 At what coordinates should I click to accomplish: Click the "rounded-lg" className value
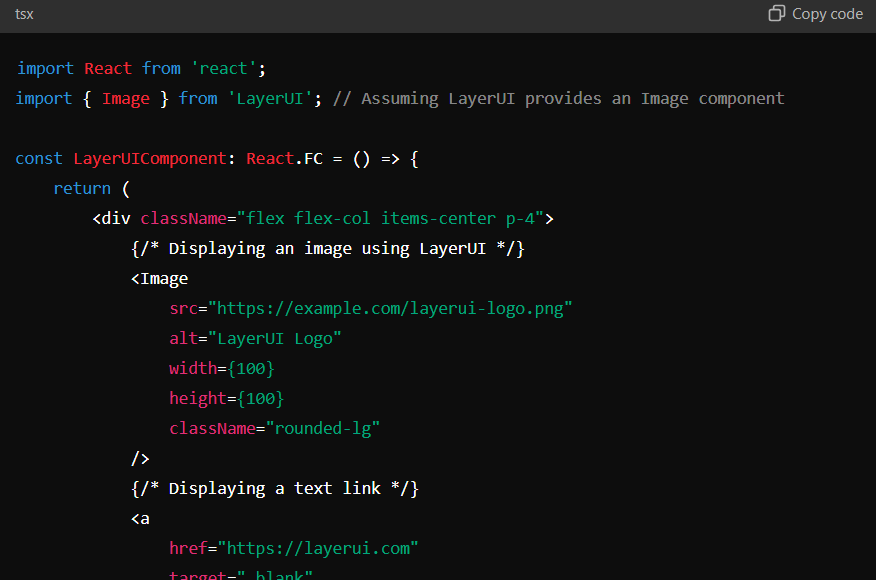click(323, 429)
